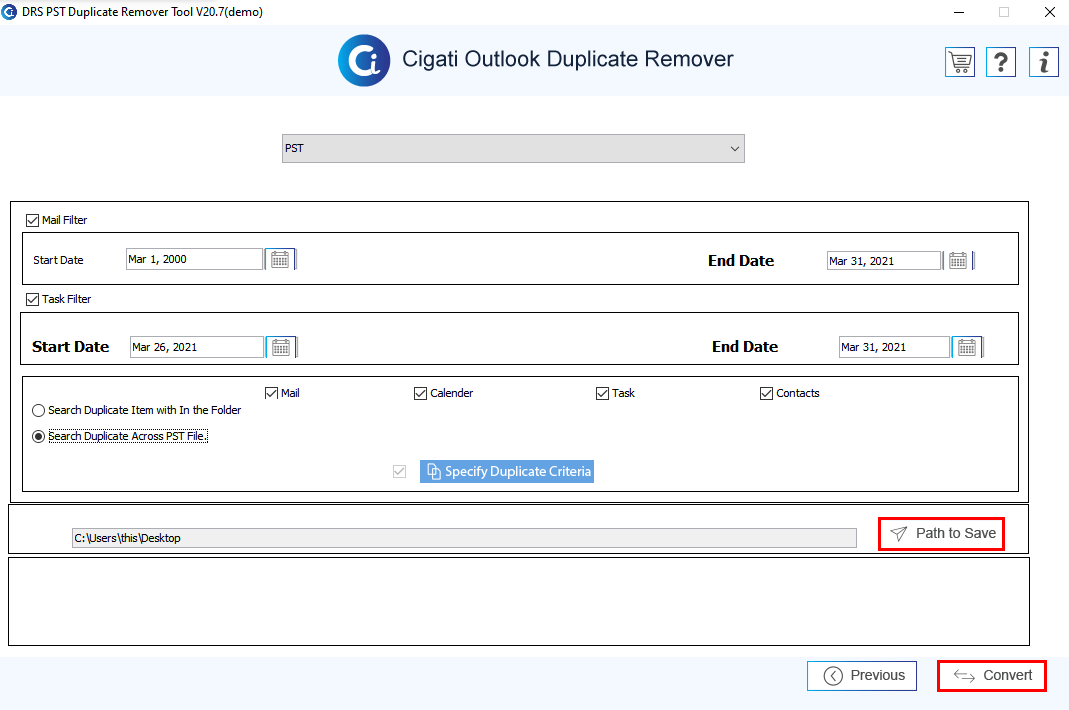
Task: Click the Specify Duplicate Criteria button
Action: coord(507,471)
